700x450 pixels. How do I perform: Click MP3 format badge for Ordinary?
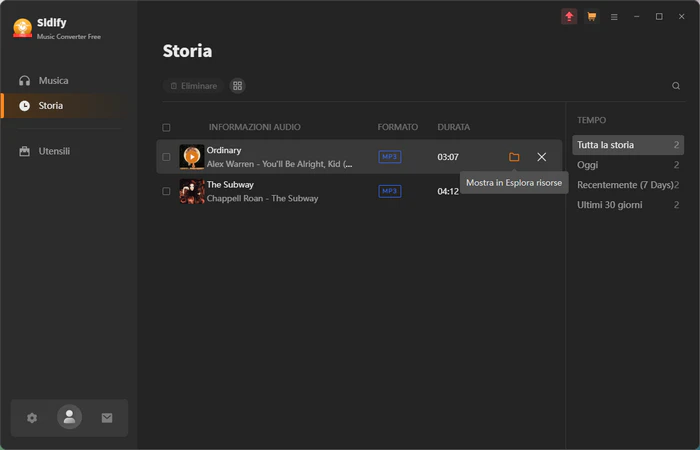coord(390,157)
